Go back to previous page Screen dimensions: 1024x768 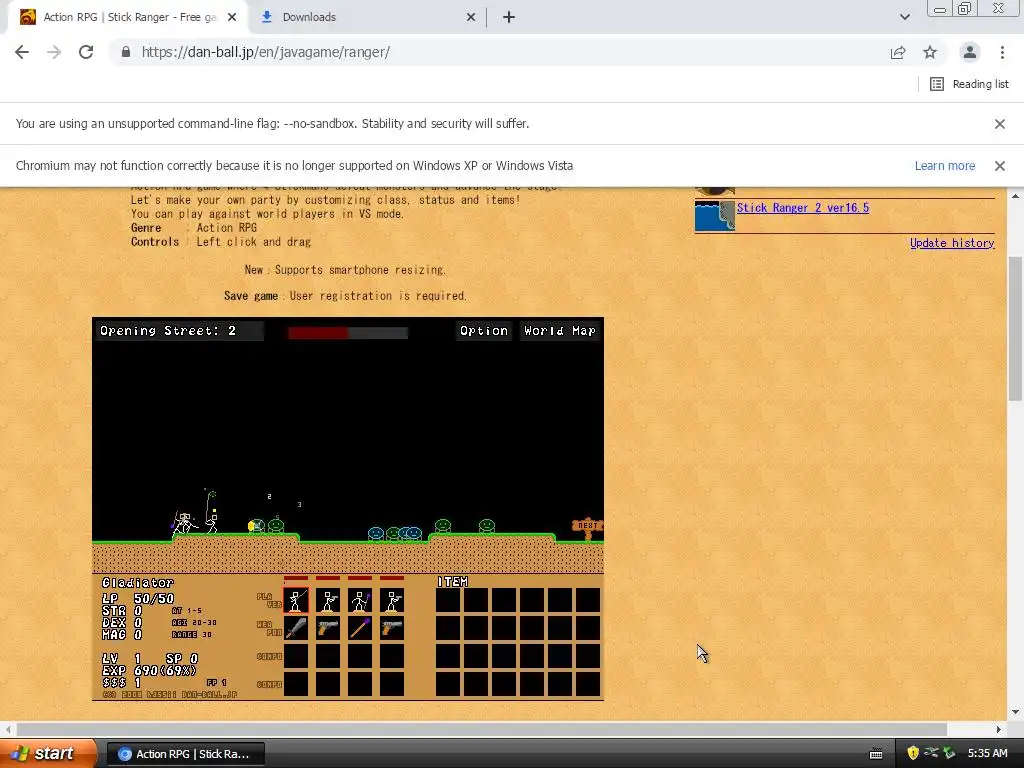coord(22,52)
